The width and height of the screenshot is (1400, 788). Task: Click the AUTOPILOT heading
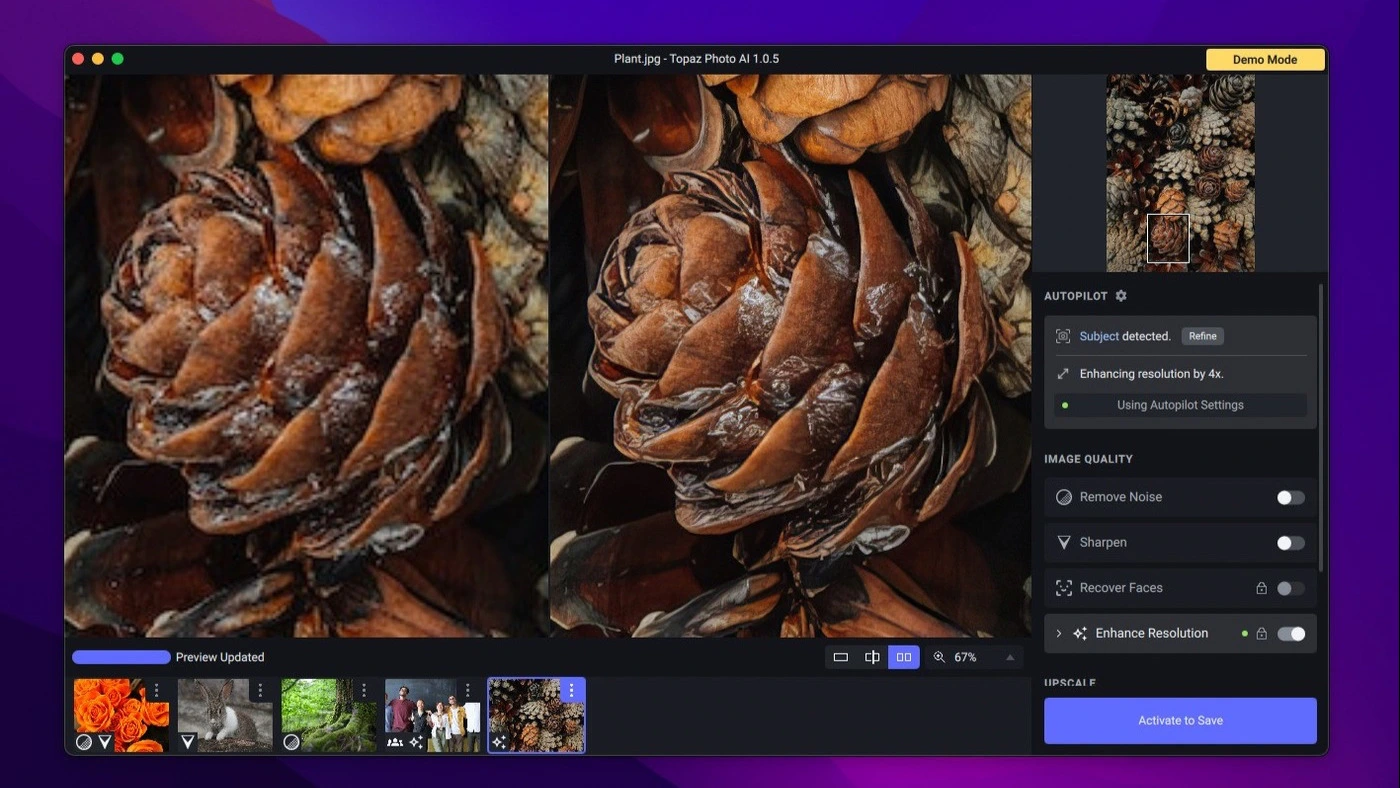(x=1076, y=296)
